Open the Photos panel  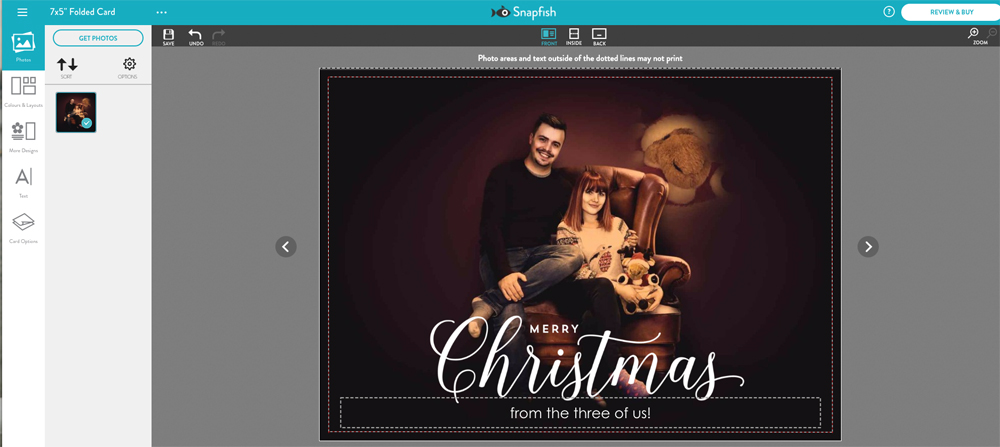point(23,47)
